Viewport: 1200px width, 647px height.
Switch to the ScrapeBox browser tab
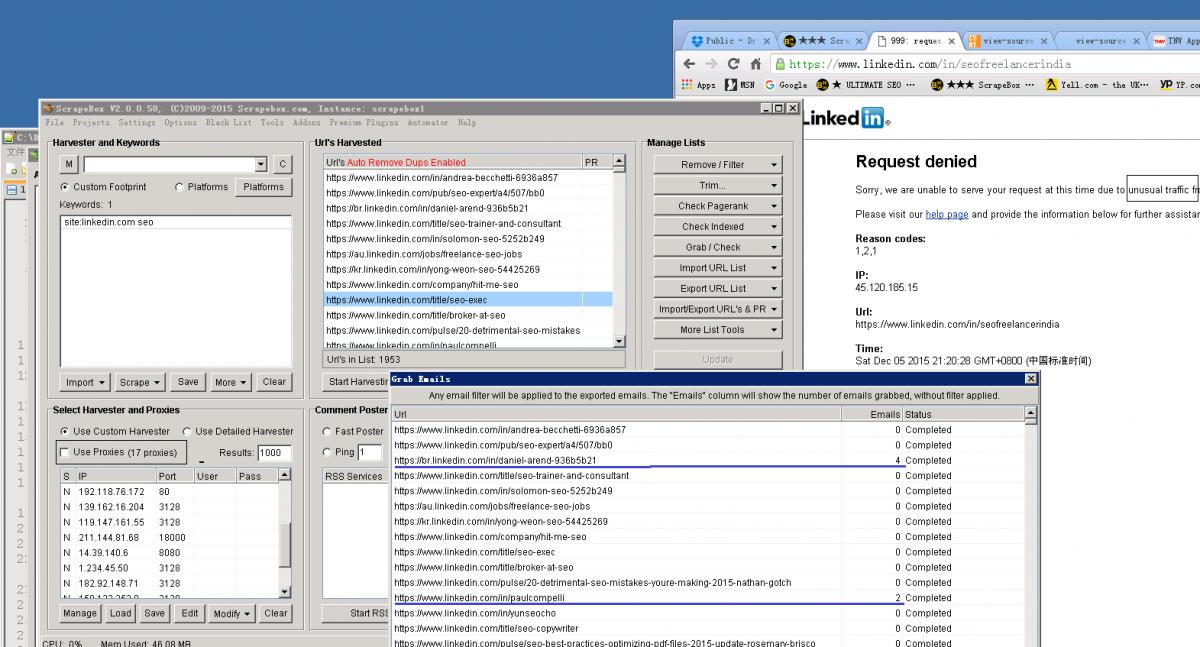coord(824,41)
